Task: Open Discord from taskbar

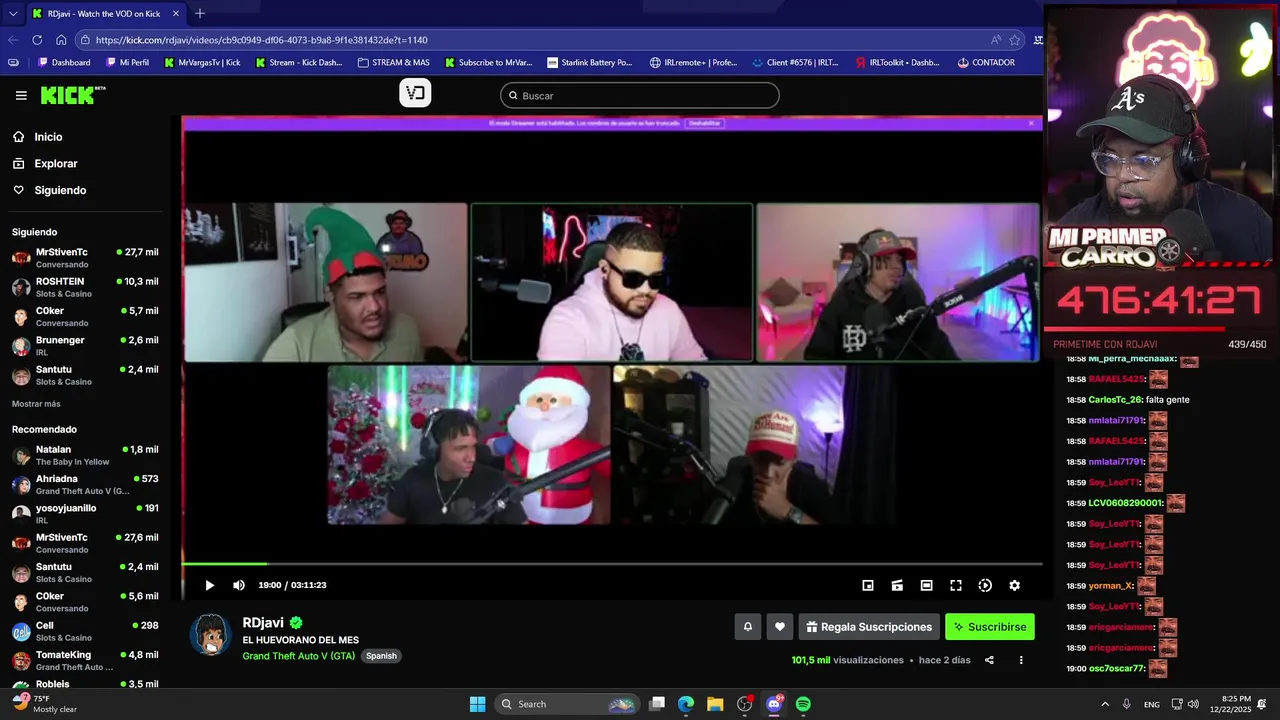Action: [774, 704]
